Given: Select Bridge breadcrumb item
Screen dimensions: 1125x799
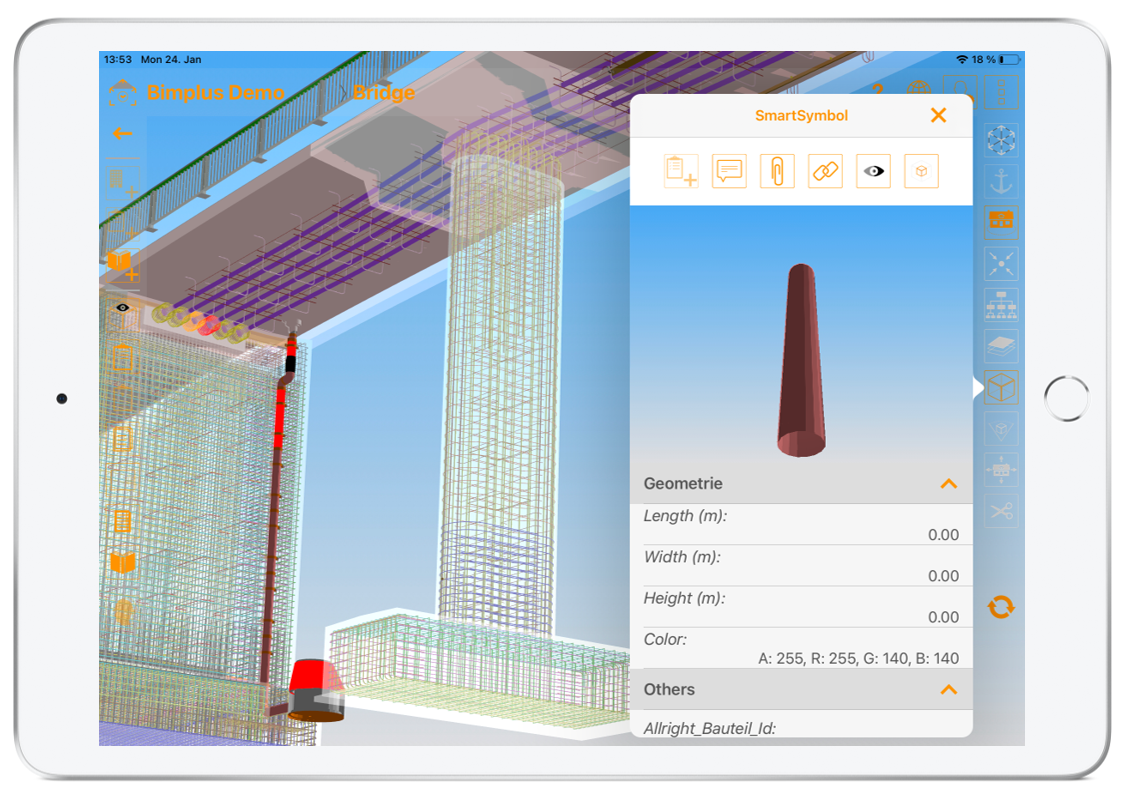Looking at the screenshot, I should click(383, 93).
